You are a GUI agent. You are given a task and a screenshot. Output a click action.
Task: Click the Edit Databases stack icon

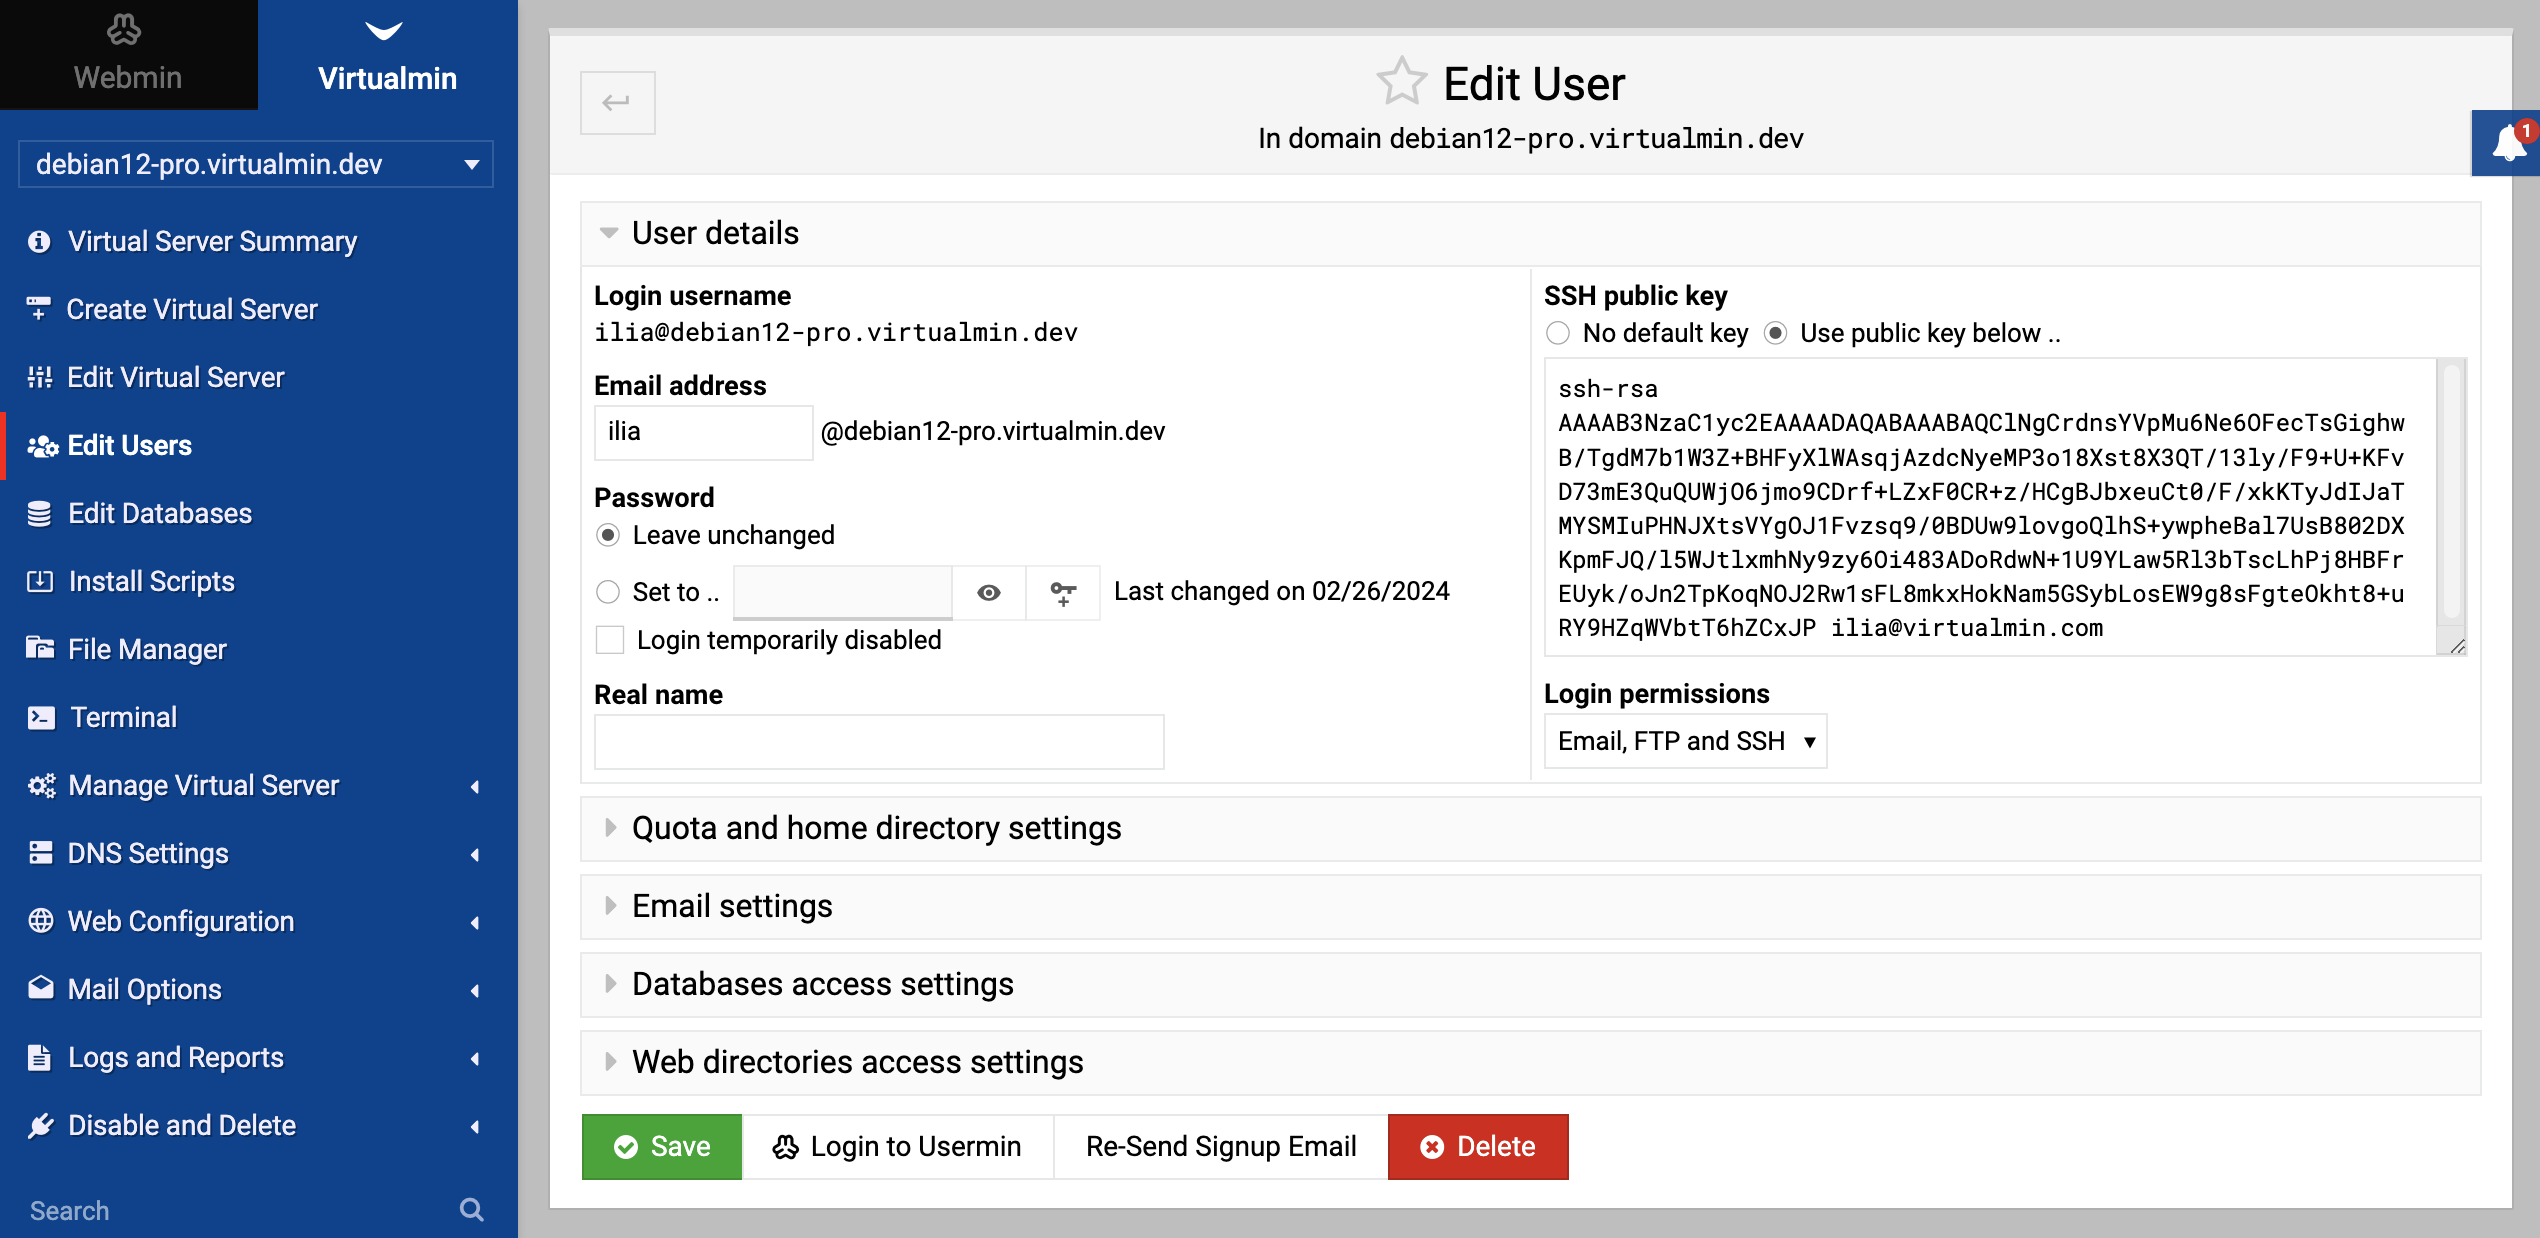(39, 514)
